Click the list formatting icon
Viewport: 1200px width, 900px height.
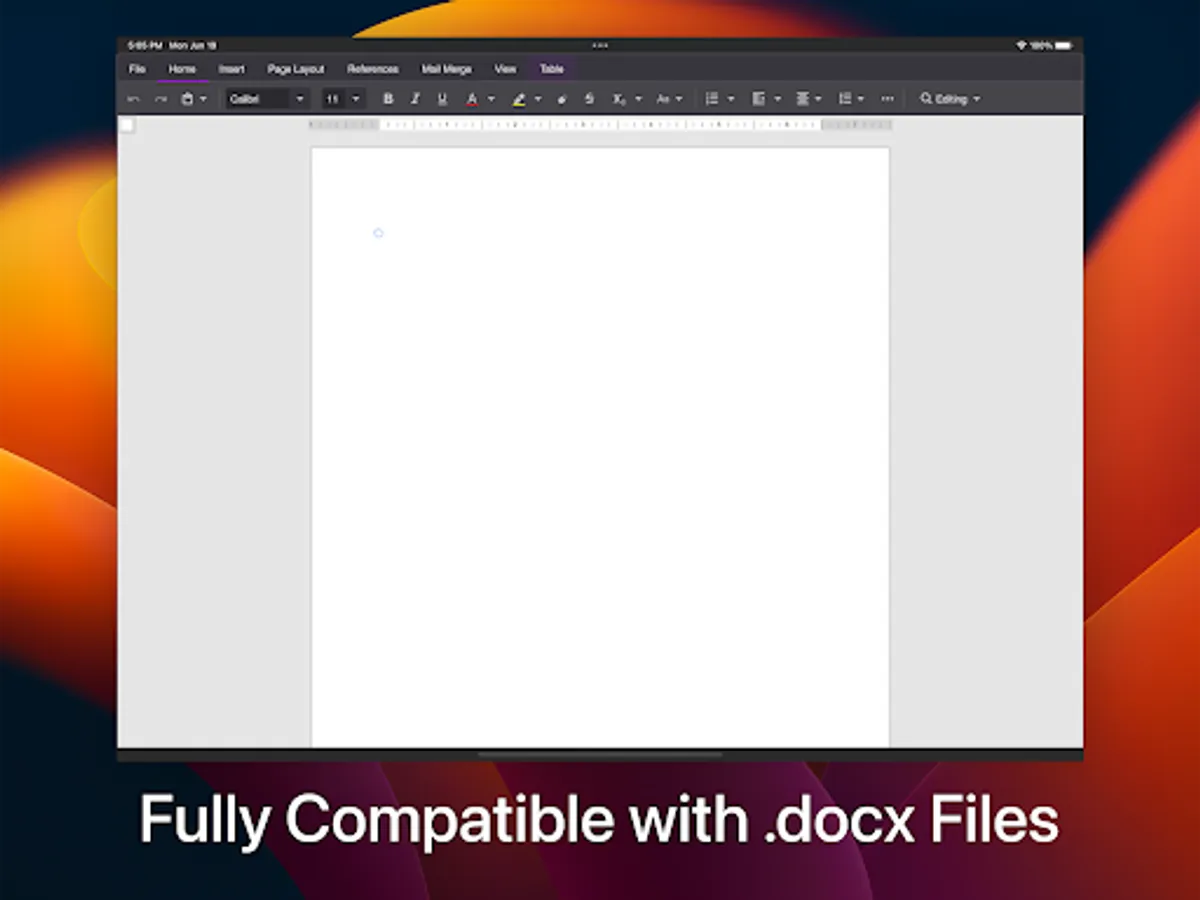pyautogui.click(x=712, y=99)
